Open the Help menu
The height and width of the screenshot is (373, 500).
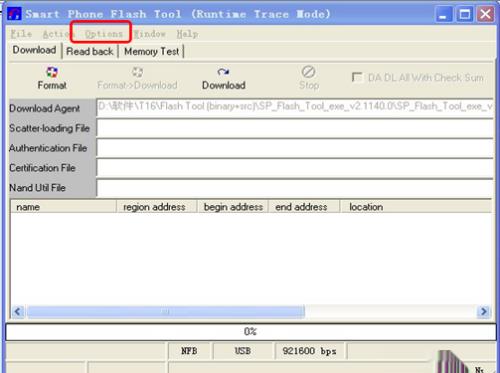(187, 34)
